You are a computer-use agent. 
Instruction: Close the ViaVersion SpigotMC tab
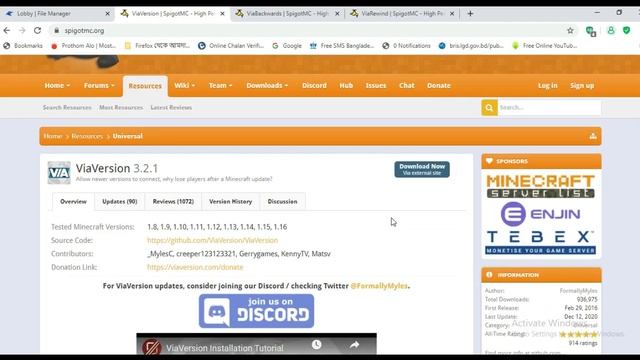pyautogui.click(x=222, y=13)
